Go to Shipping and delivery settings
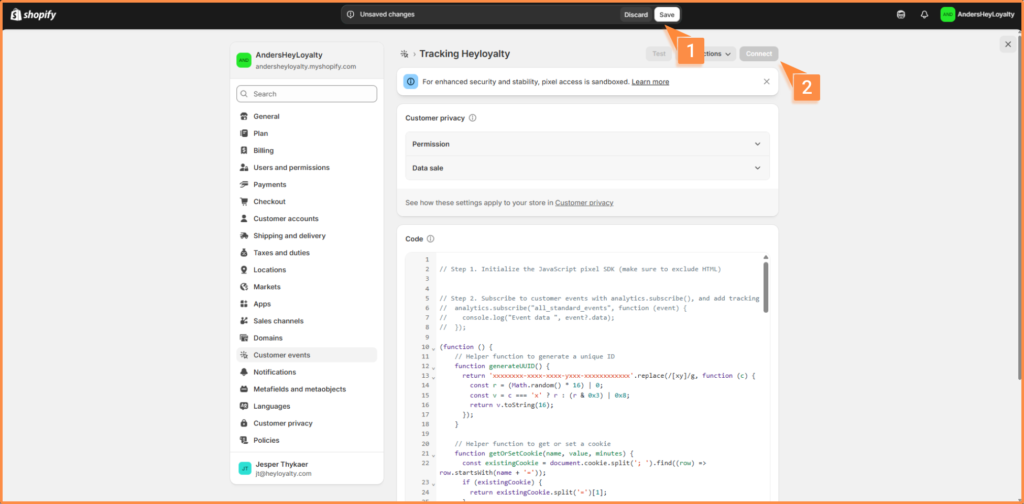 pos(289,236)
